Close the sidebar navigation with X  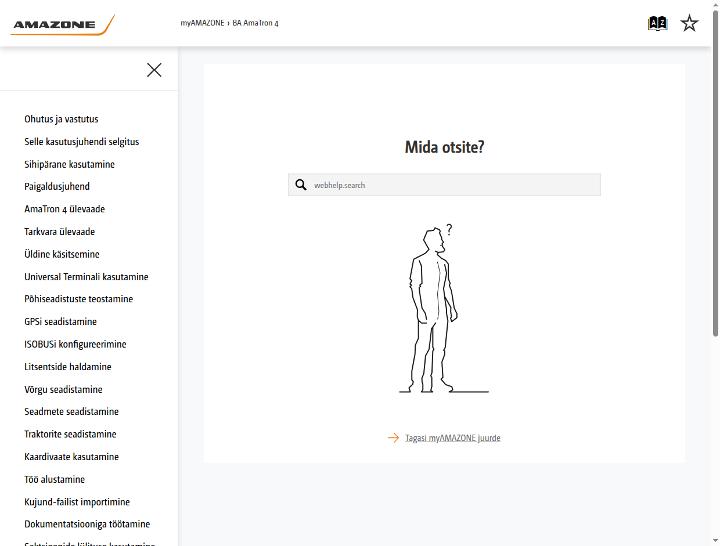click(154, 70)
